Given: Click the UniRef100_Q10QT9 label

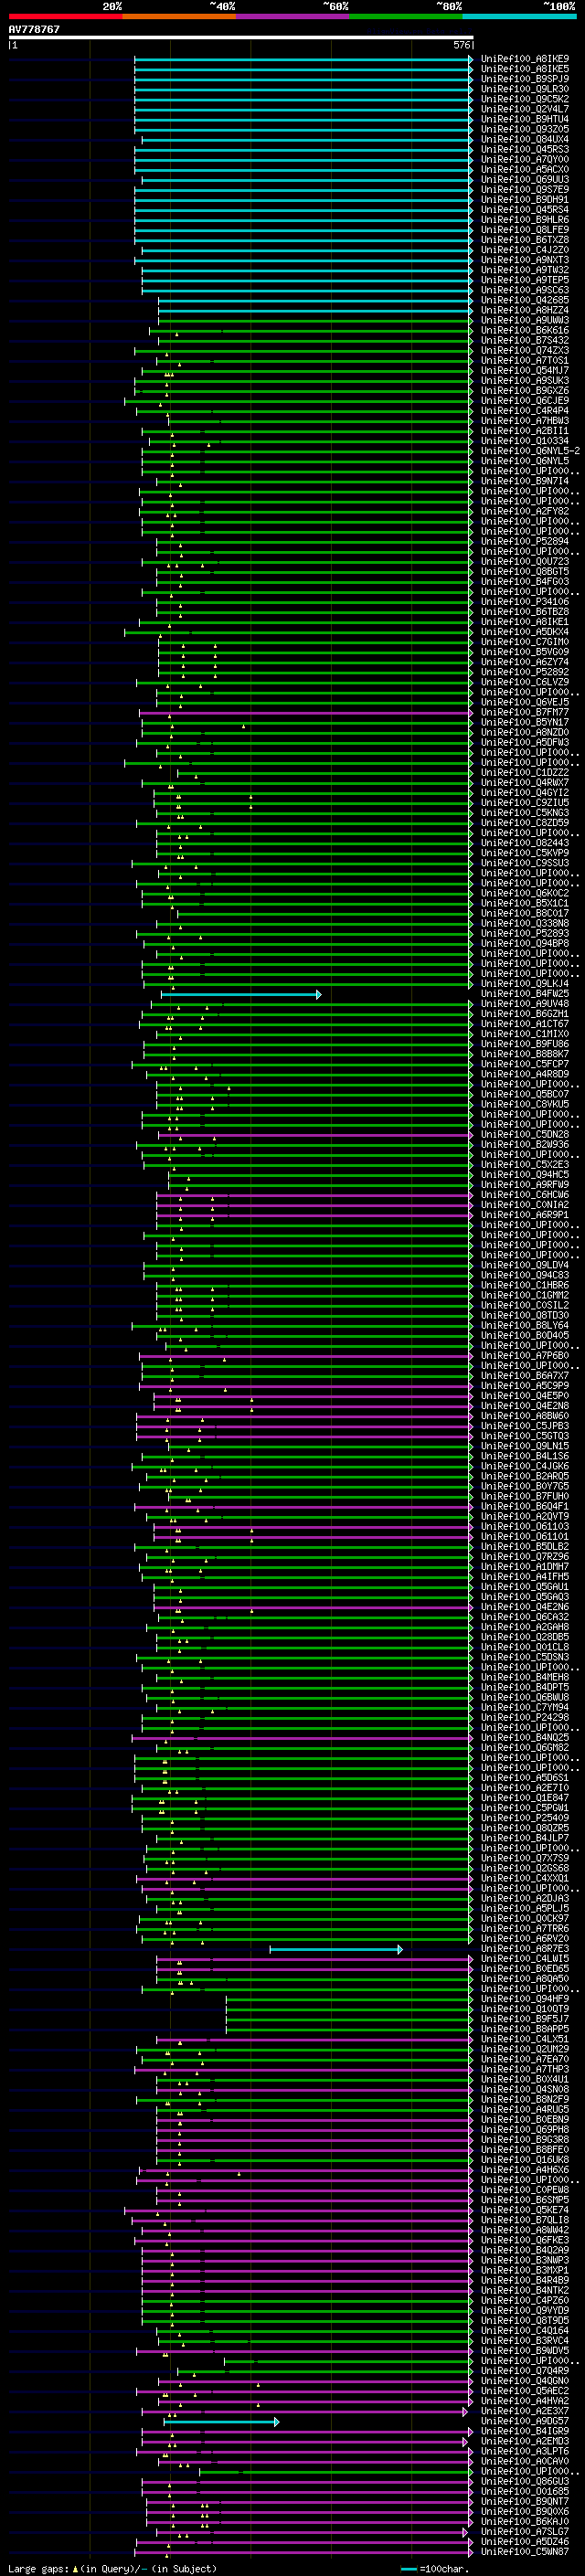Looking at the screenshot, I should coord(525,2009).
